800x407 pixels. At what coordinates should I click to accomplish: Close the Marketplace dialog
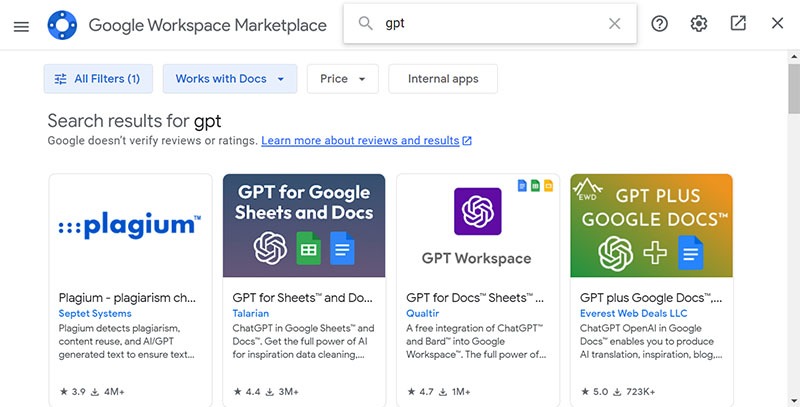pyautogui.click(x=777, y=23)
